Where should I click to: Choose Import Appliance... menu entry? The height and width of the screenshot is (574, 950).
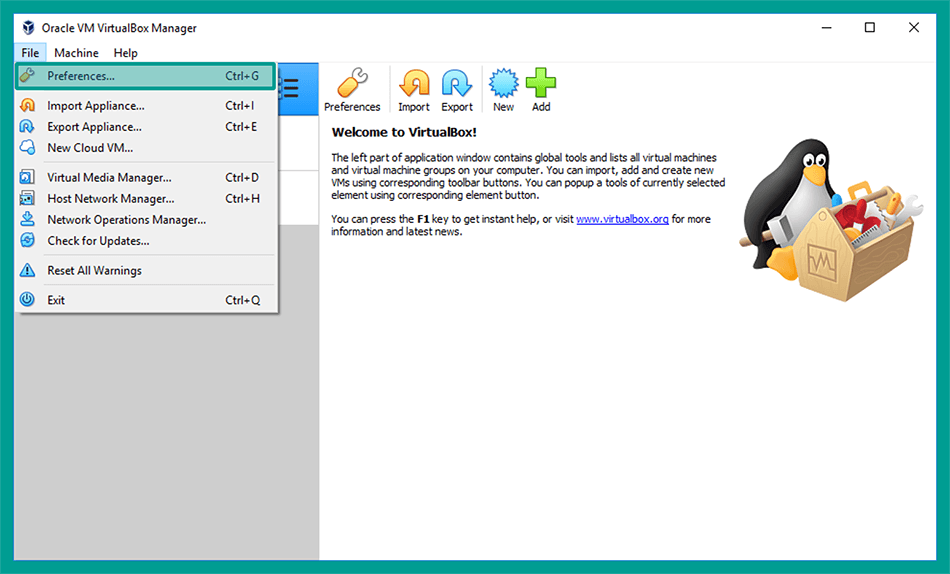145,105
